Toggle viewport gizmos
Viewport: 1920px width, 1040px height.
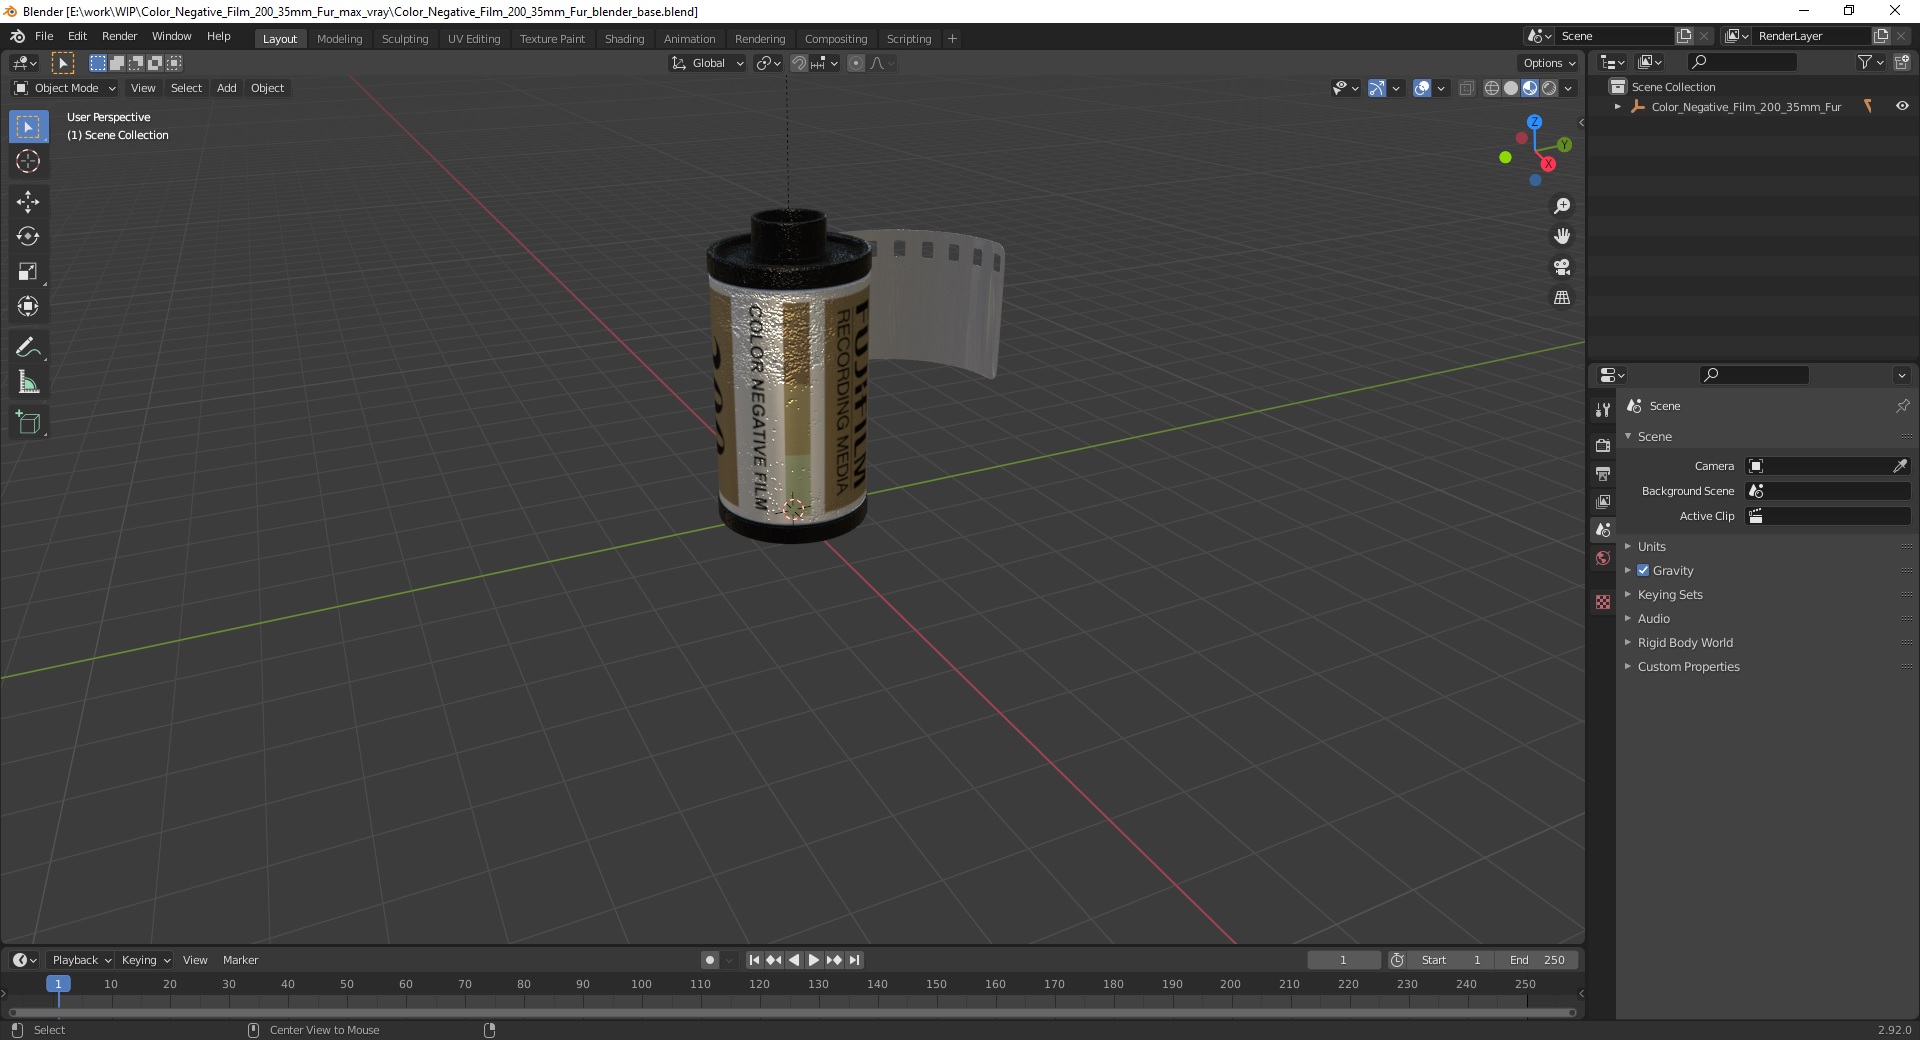tap(1377, 88)
